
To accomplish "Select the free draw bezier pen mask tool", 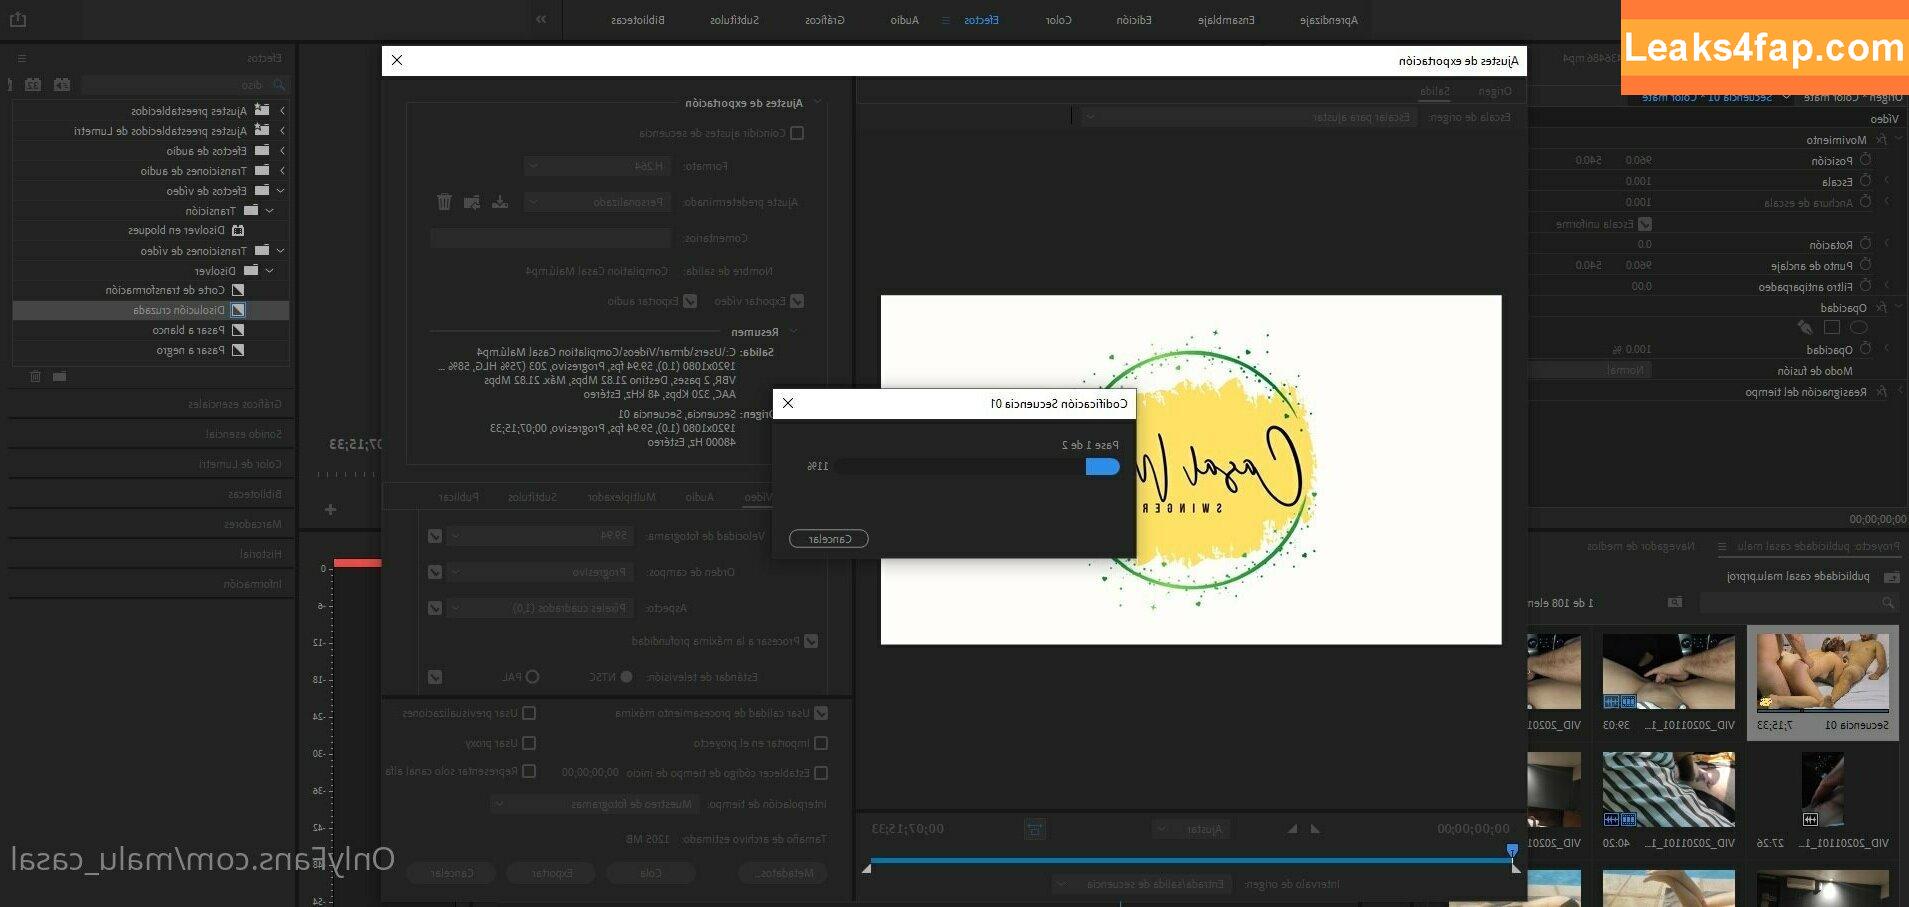I will (1805, 327).
